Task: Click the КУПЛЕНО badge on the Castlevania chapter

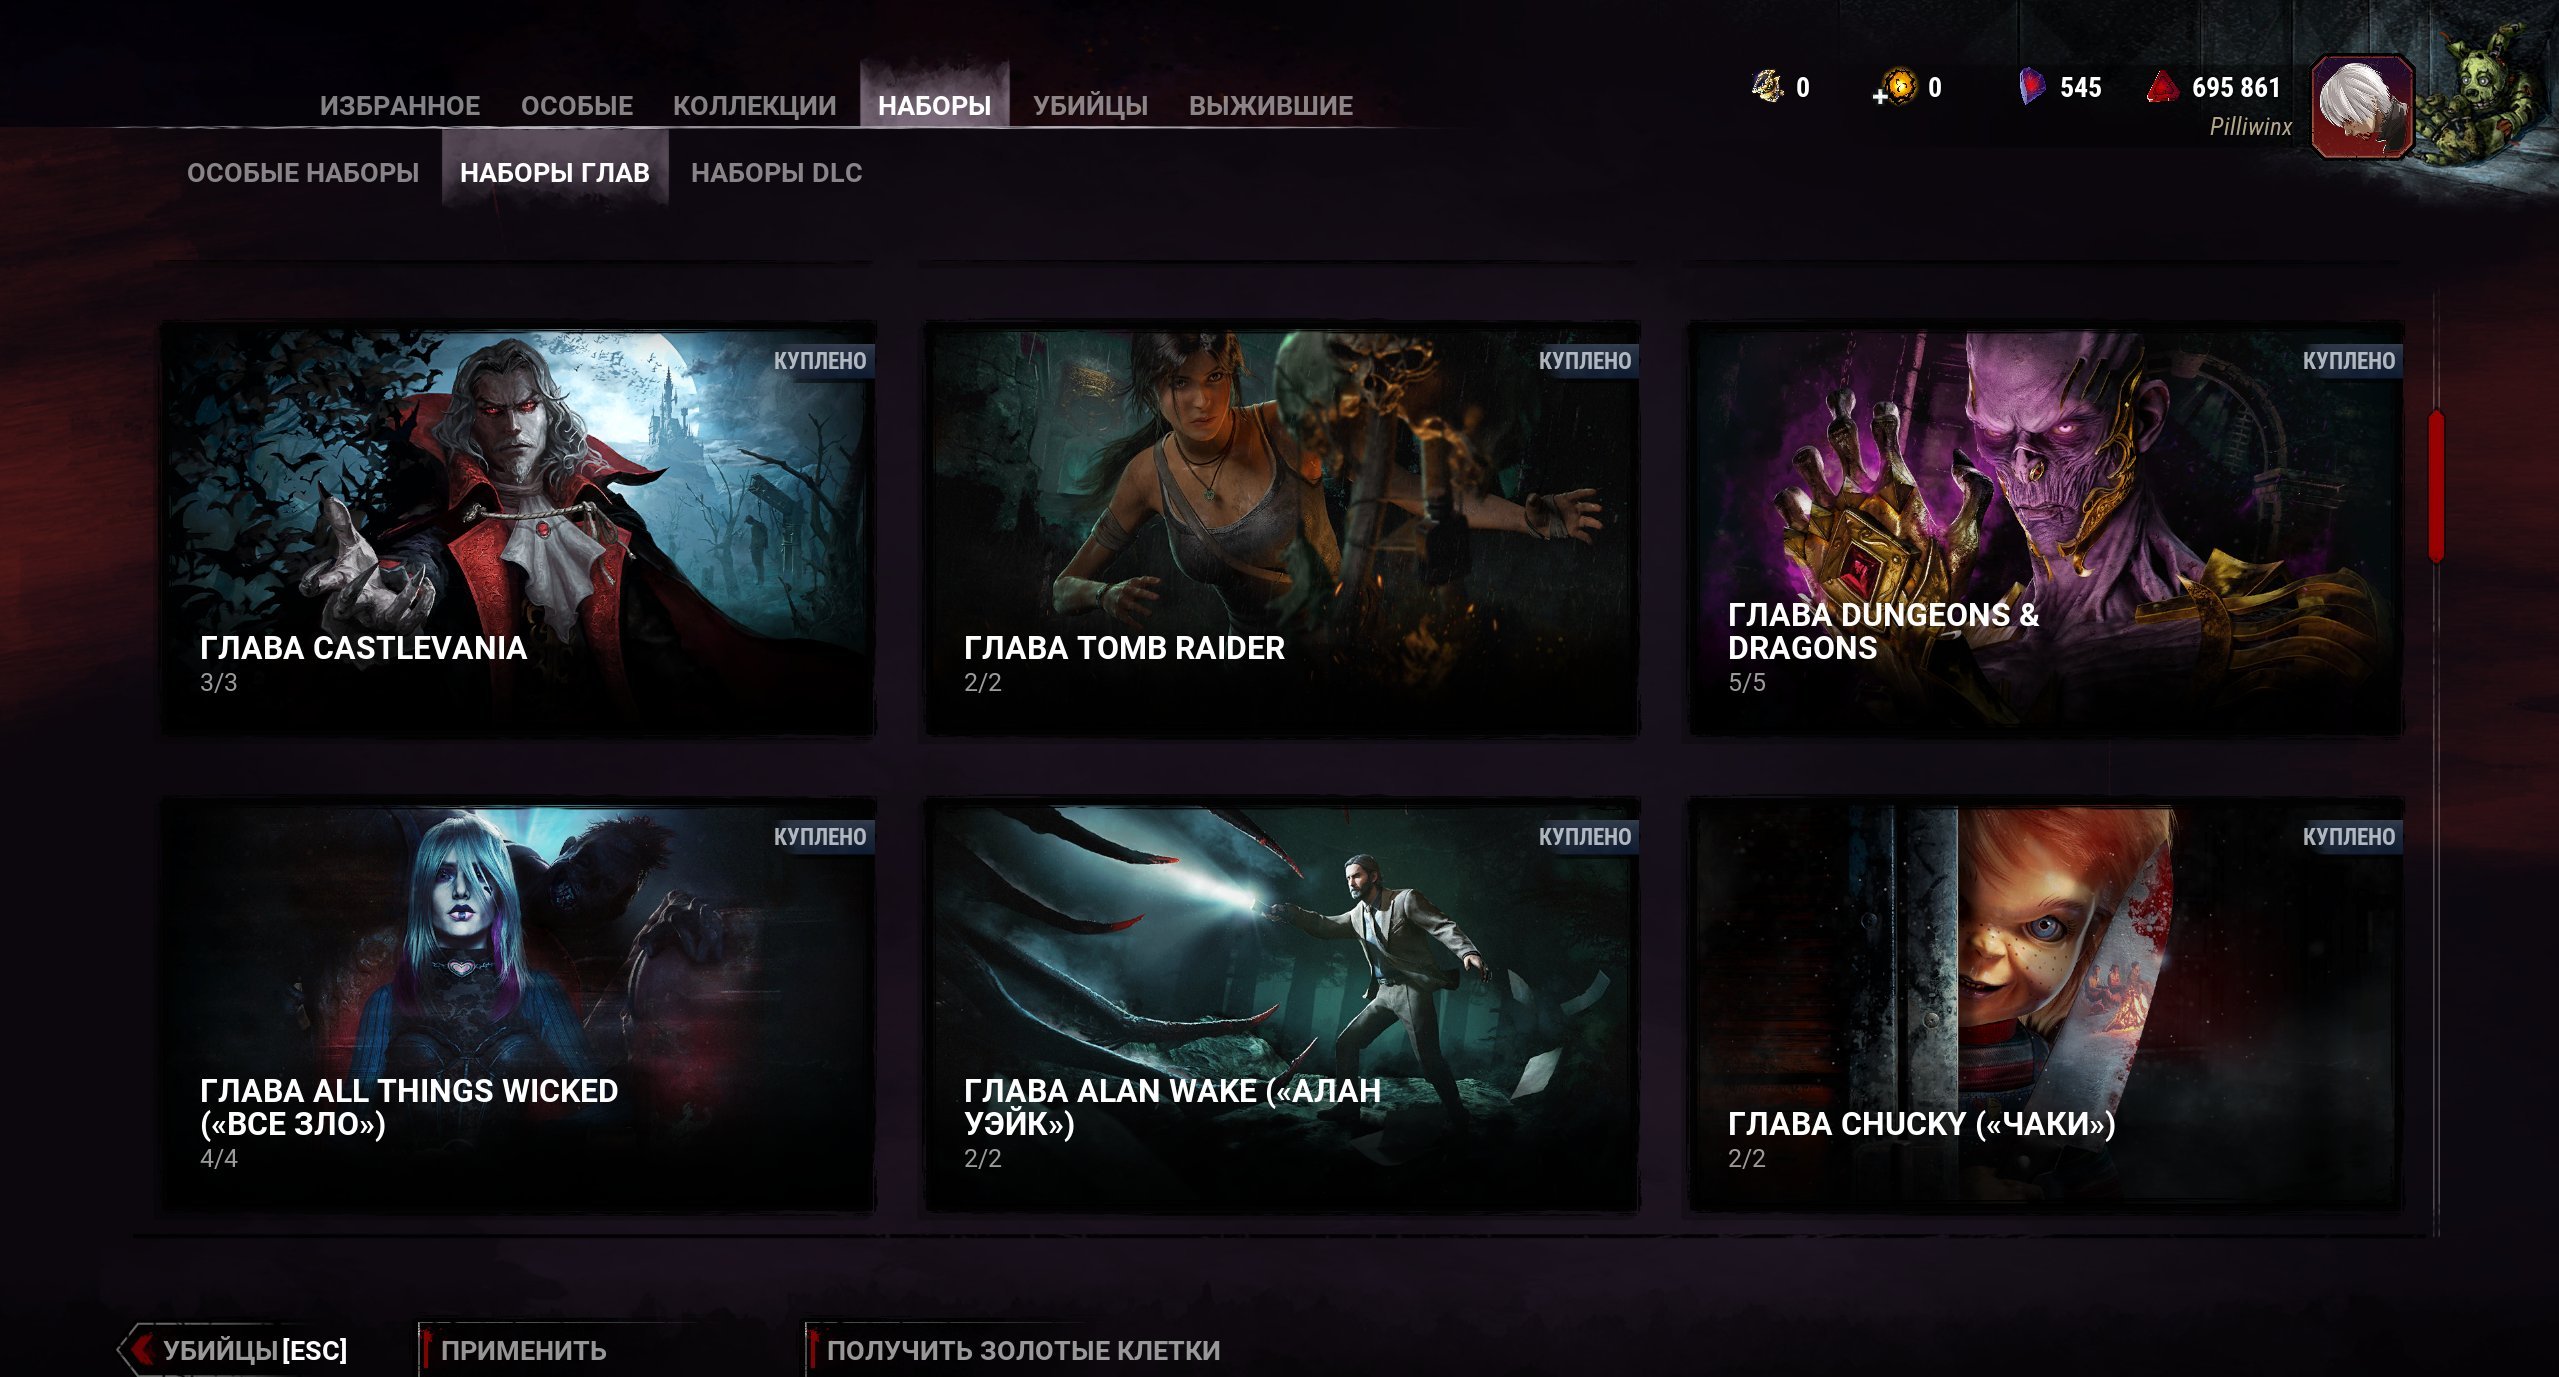Action: 819,361
